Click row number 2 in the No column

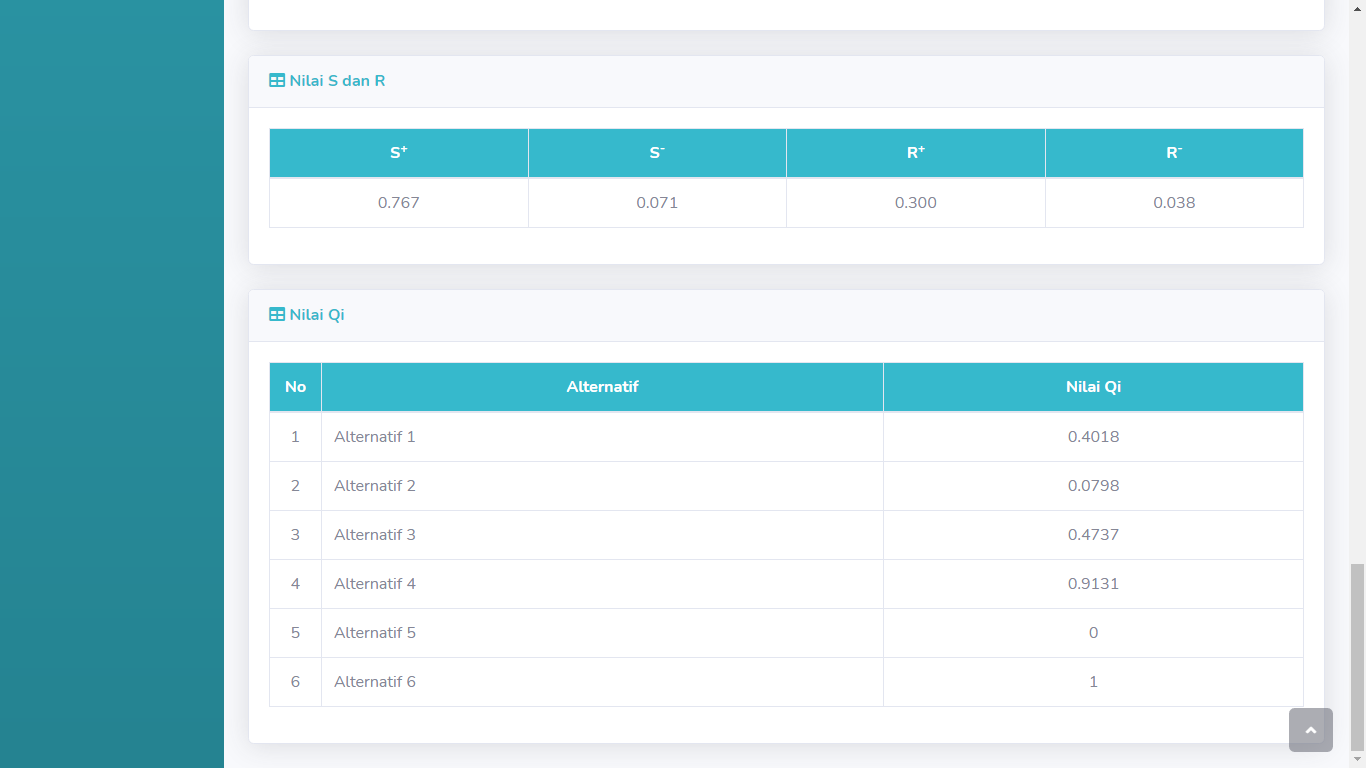click(295, 485)
